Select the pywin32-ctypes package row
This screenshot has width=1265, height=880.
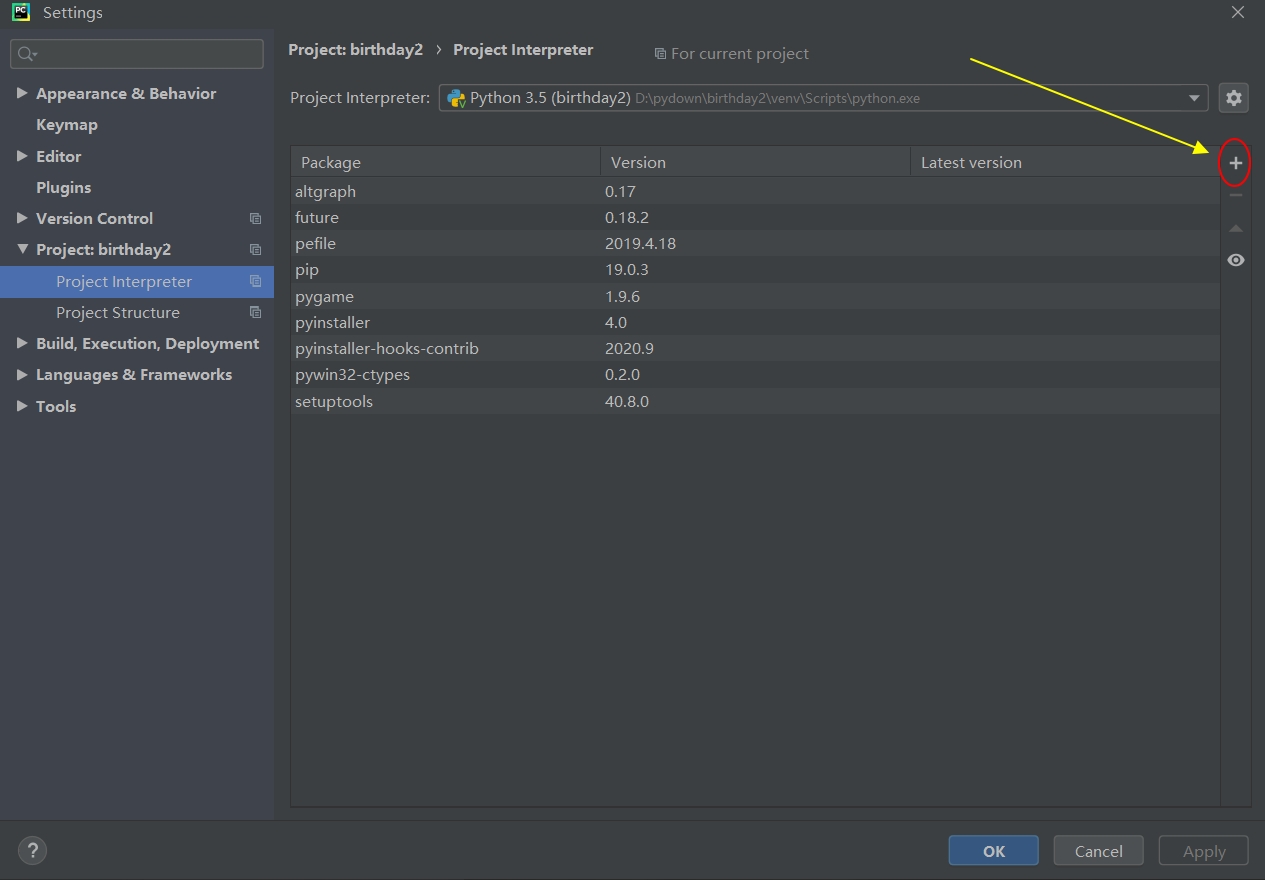pos(755,375)
